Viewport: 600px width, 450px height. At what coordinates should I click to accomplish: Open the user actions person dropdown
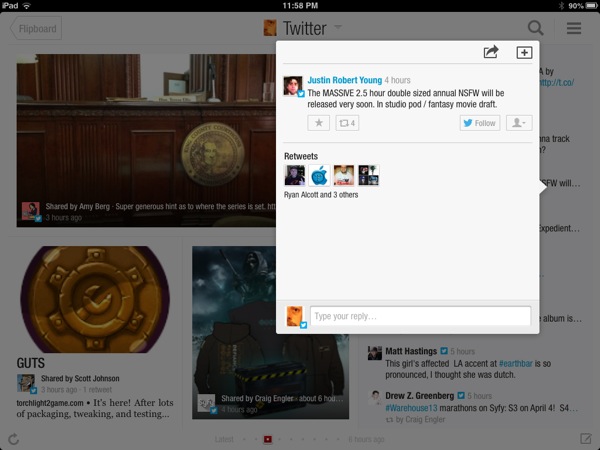519,123
